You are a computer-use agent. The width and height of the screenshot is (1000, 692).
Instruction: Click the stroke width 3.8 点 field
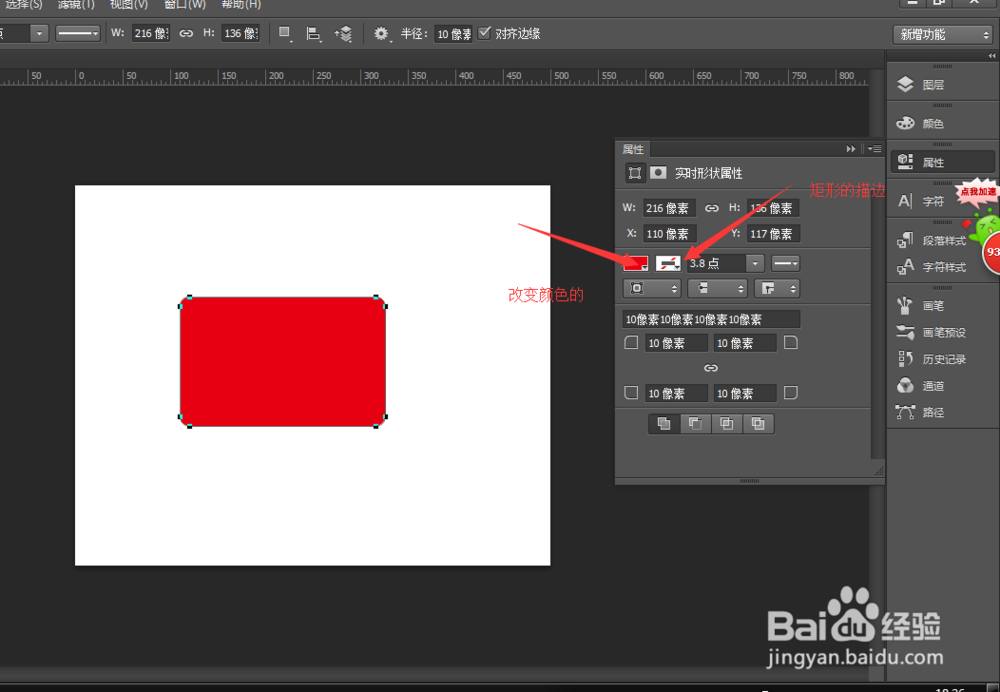[x=716, y=263]
